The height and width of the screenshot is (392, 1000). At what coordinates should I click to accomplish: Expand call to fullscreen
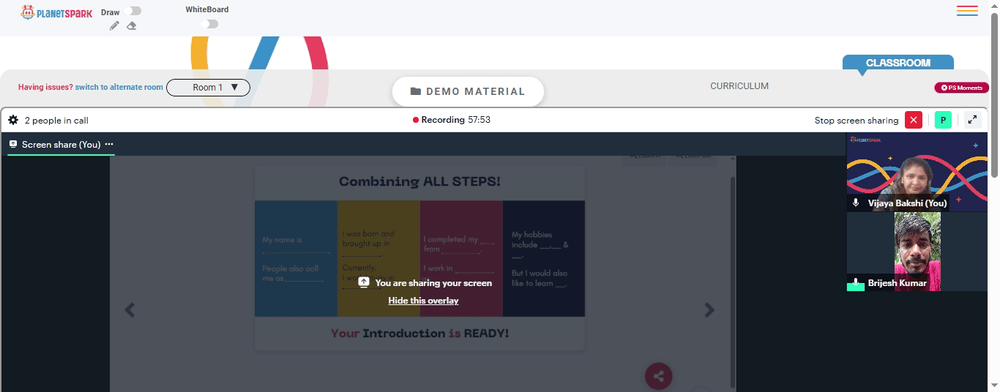973,120
